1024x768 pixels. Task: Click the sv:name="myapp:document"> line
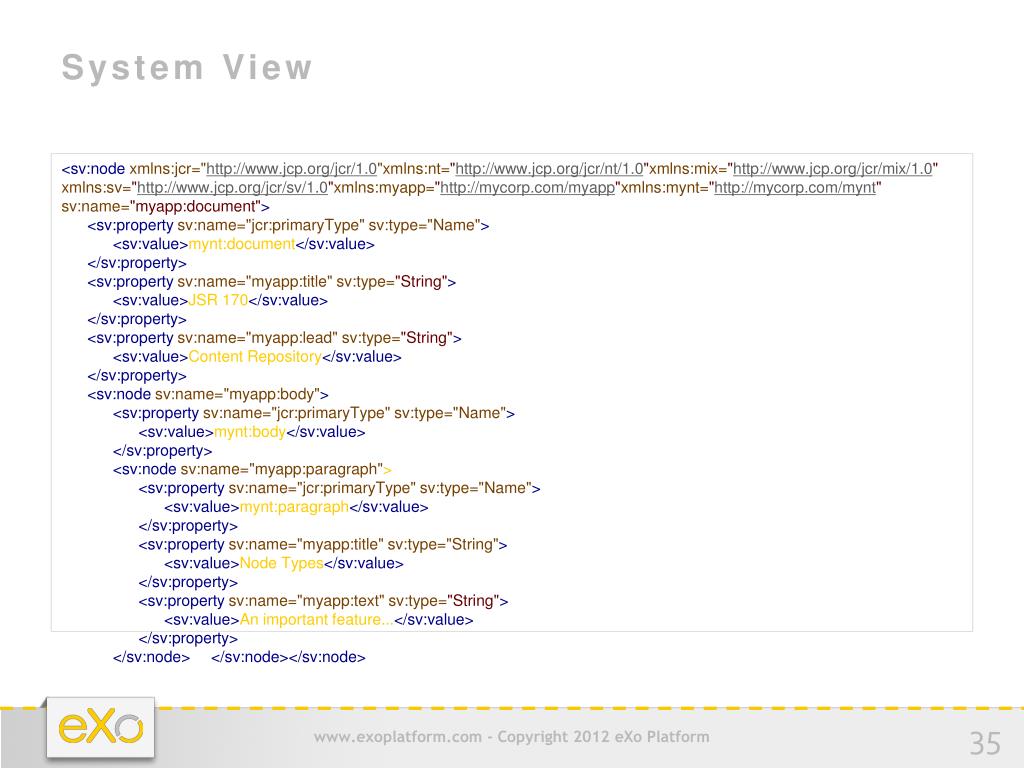[165, 207]
